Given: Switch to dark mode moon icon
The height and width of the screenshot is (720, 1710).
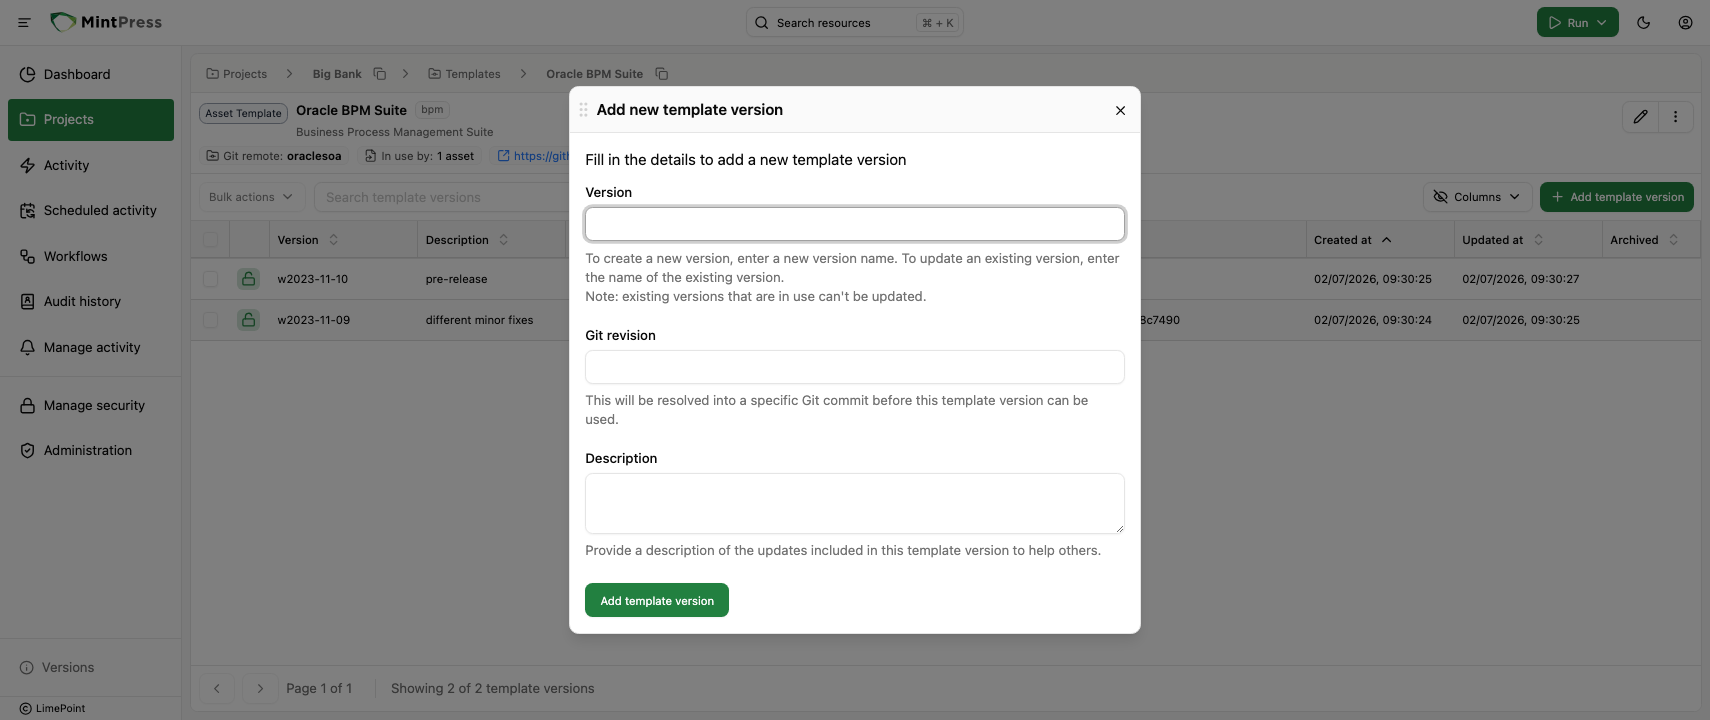Looking at the screenshot, I should (1643, 22).
